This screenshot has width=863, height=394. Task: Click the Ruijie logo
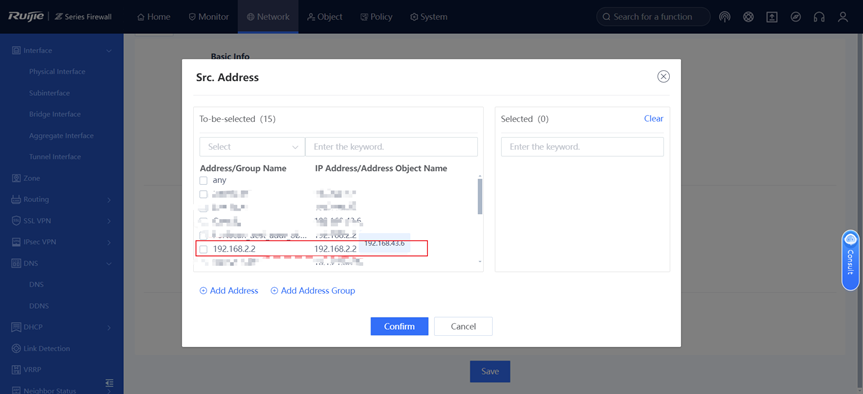coord(25,17)
